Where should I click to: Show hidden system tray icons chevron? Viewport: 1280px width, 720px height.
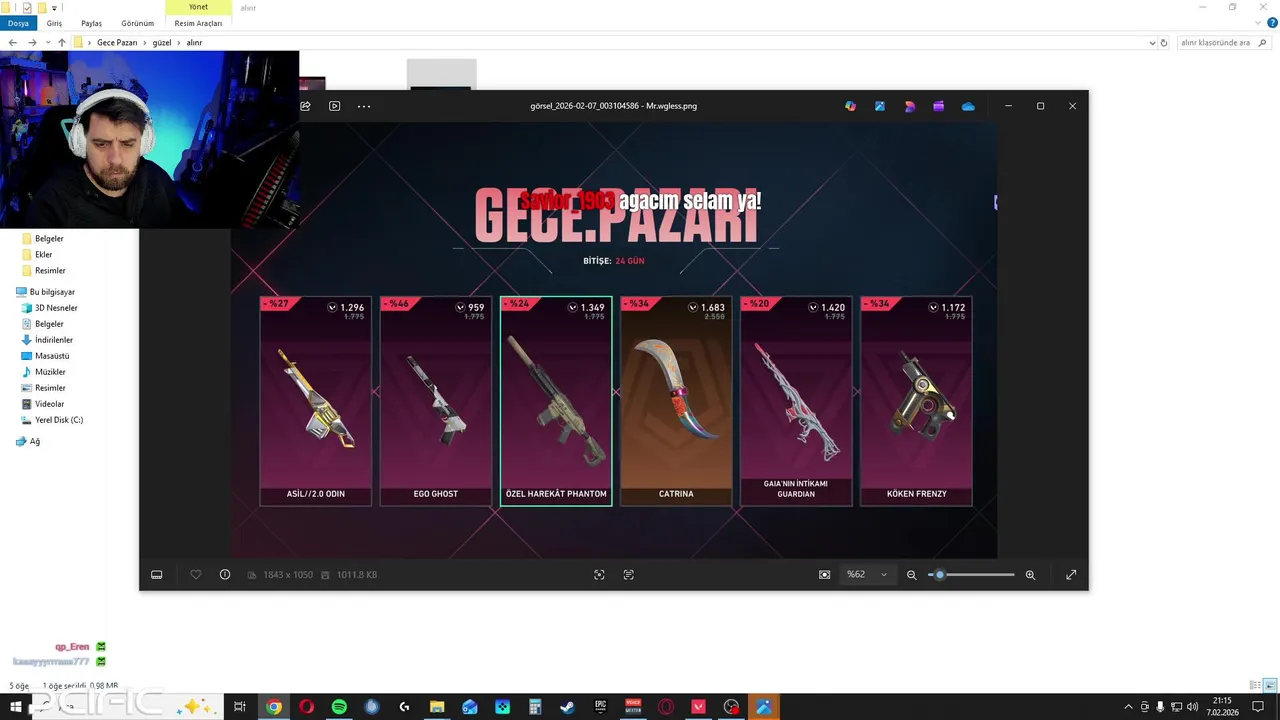click(1128, 707)
